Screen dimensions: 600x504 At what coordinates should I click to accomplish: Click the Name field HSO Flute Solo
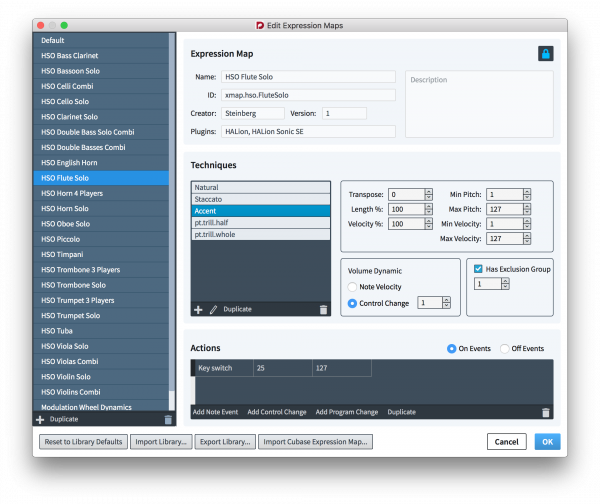pyautogui.click(x=308, y=77)
